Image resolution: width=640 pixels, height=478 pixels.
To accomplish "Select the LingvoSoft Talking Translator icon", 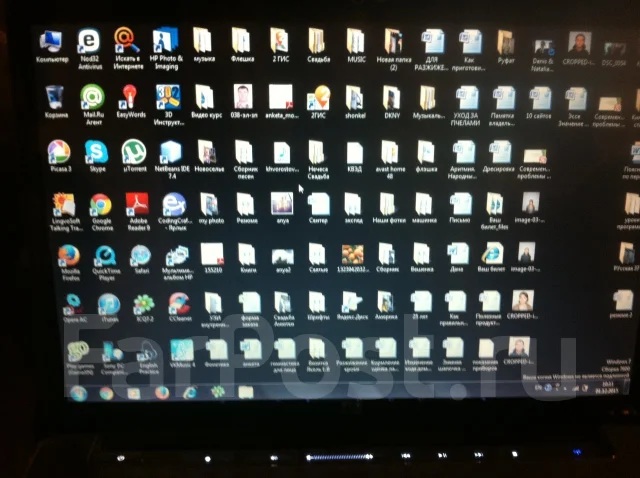I will (65, 211).
